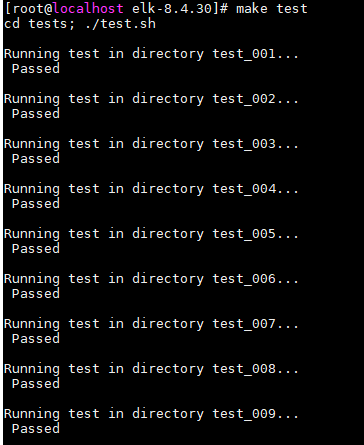This screenshot has height=445, width=364.
Task: Click 'Passed' result under test_006
Action: (x=36, y=293)
